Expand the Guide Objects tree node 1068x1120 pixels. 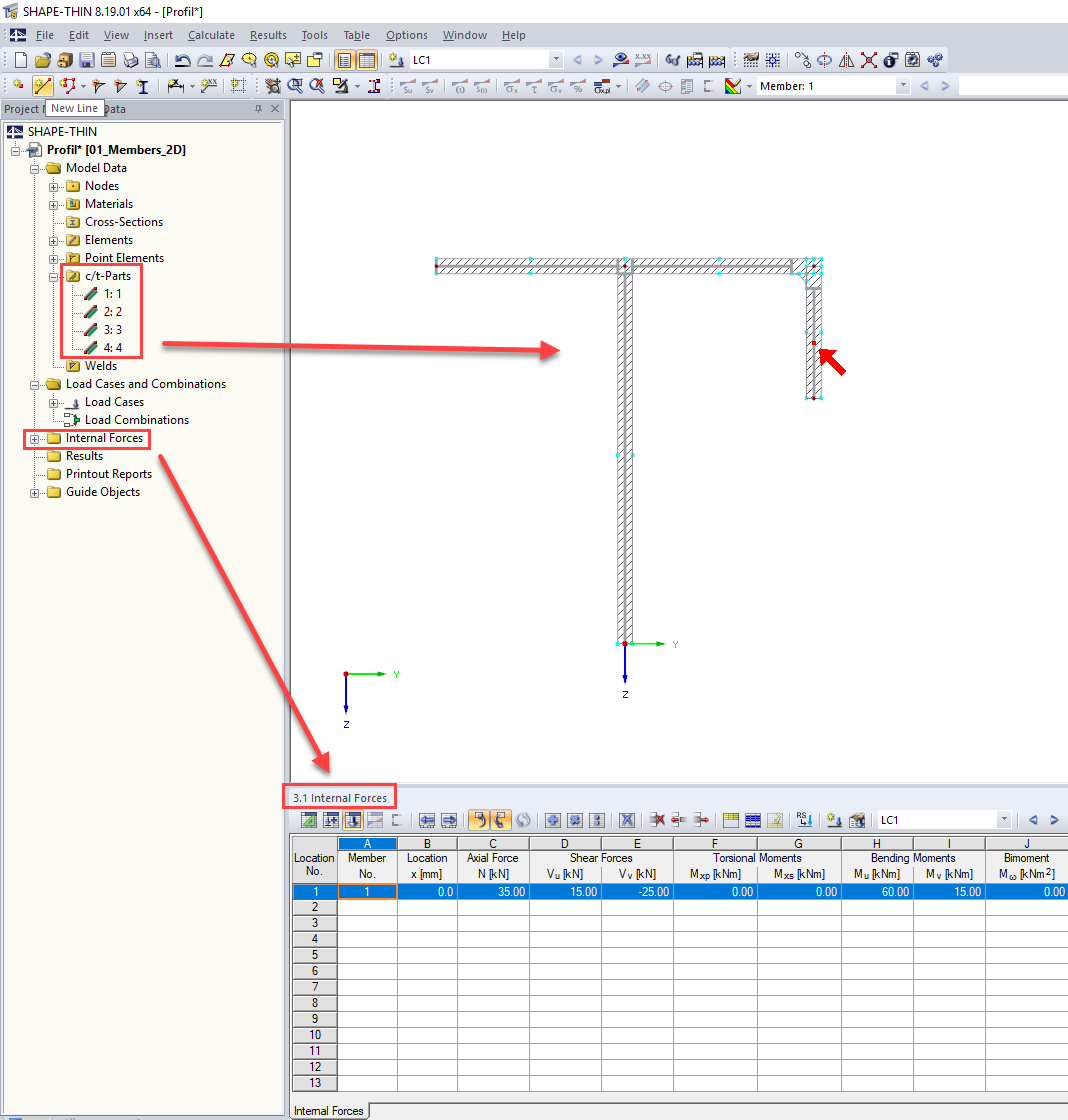click(34, 493)
